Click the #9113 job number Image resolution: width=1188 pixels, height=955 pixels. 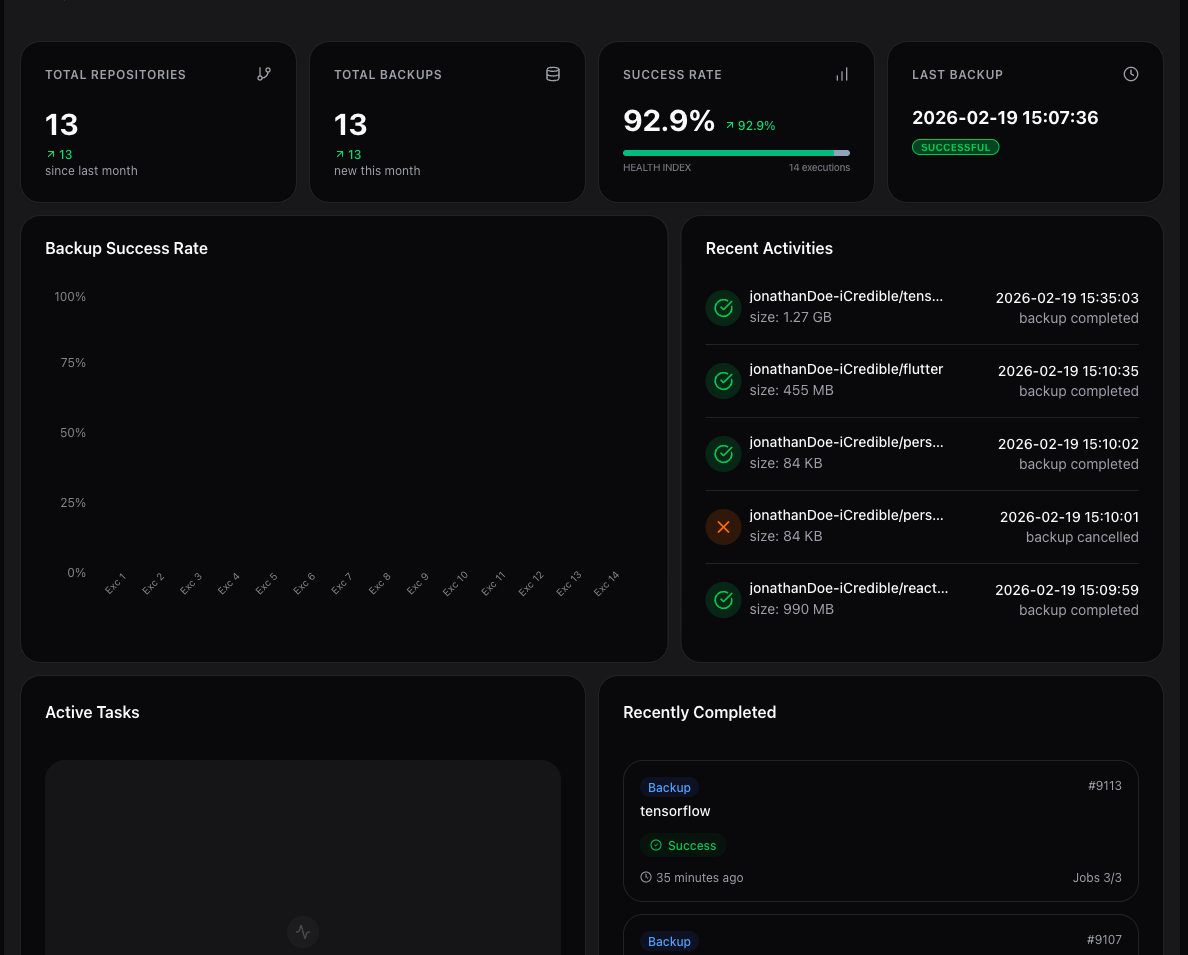(x=1105, y=785)
